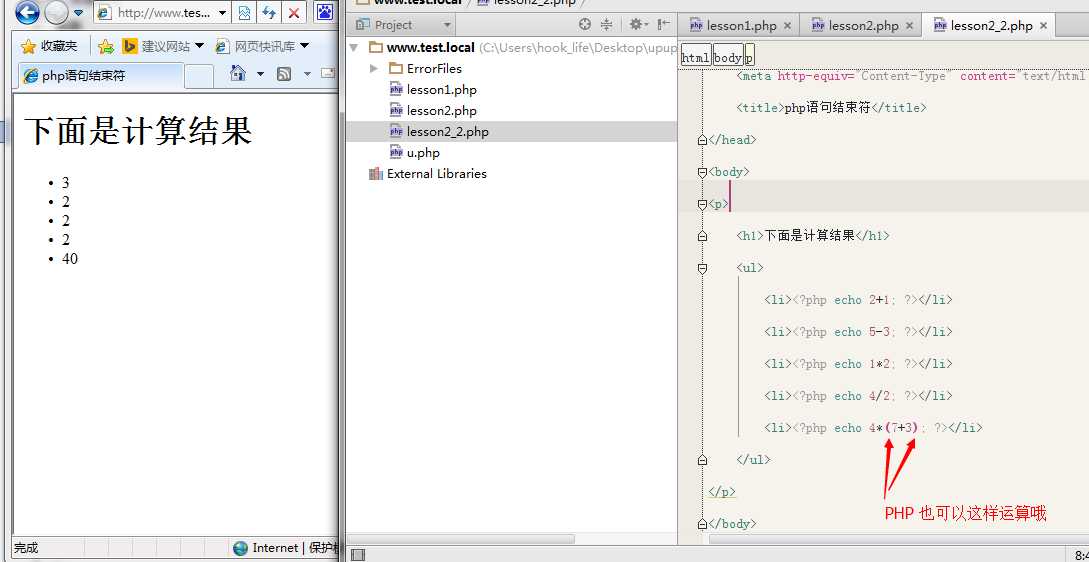Open the RSS feeds dropdown arrow

[x=307, y=74]
